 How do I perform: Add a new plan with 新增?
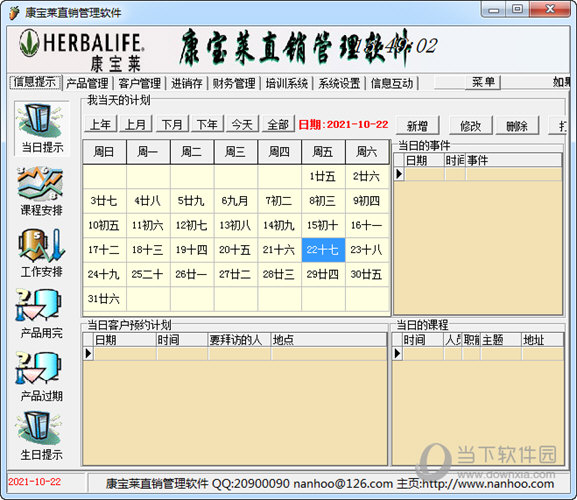pyautogui.click(x=417, y=126)
